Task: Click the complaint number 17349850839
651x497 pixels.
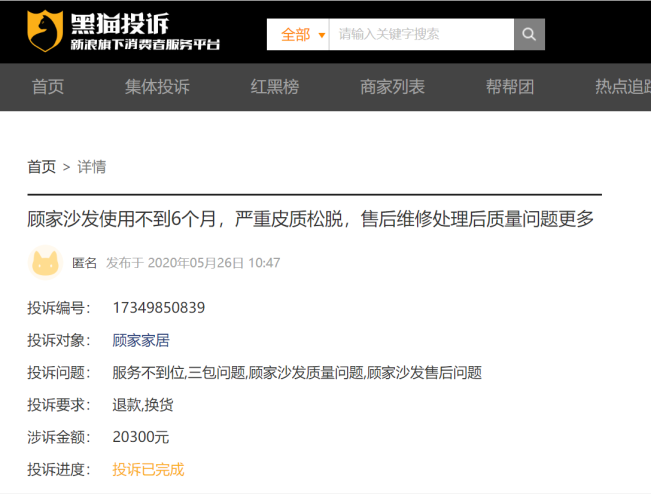Action: [x=159, y=307]
